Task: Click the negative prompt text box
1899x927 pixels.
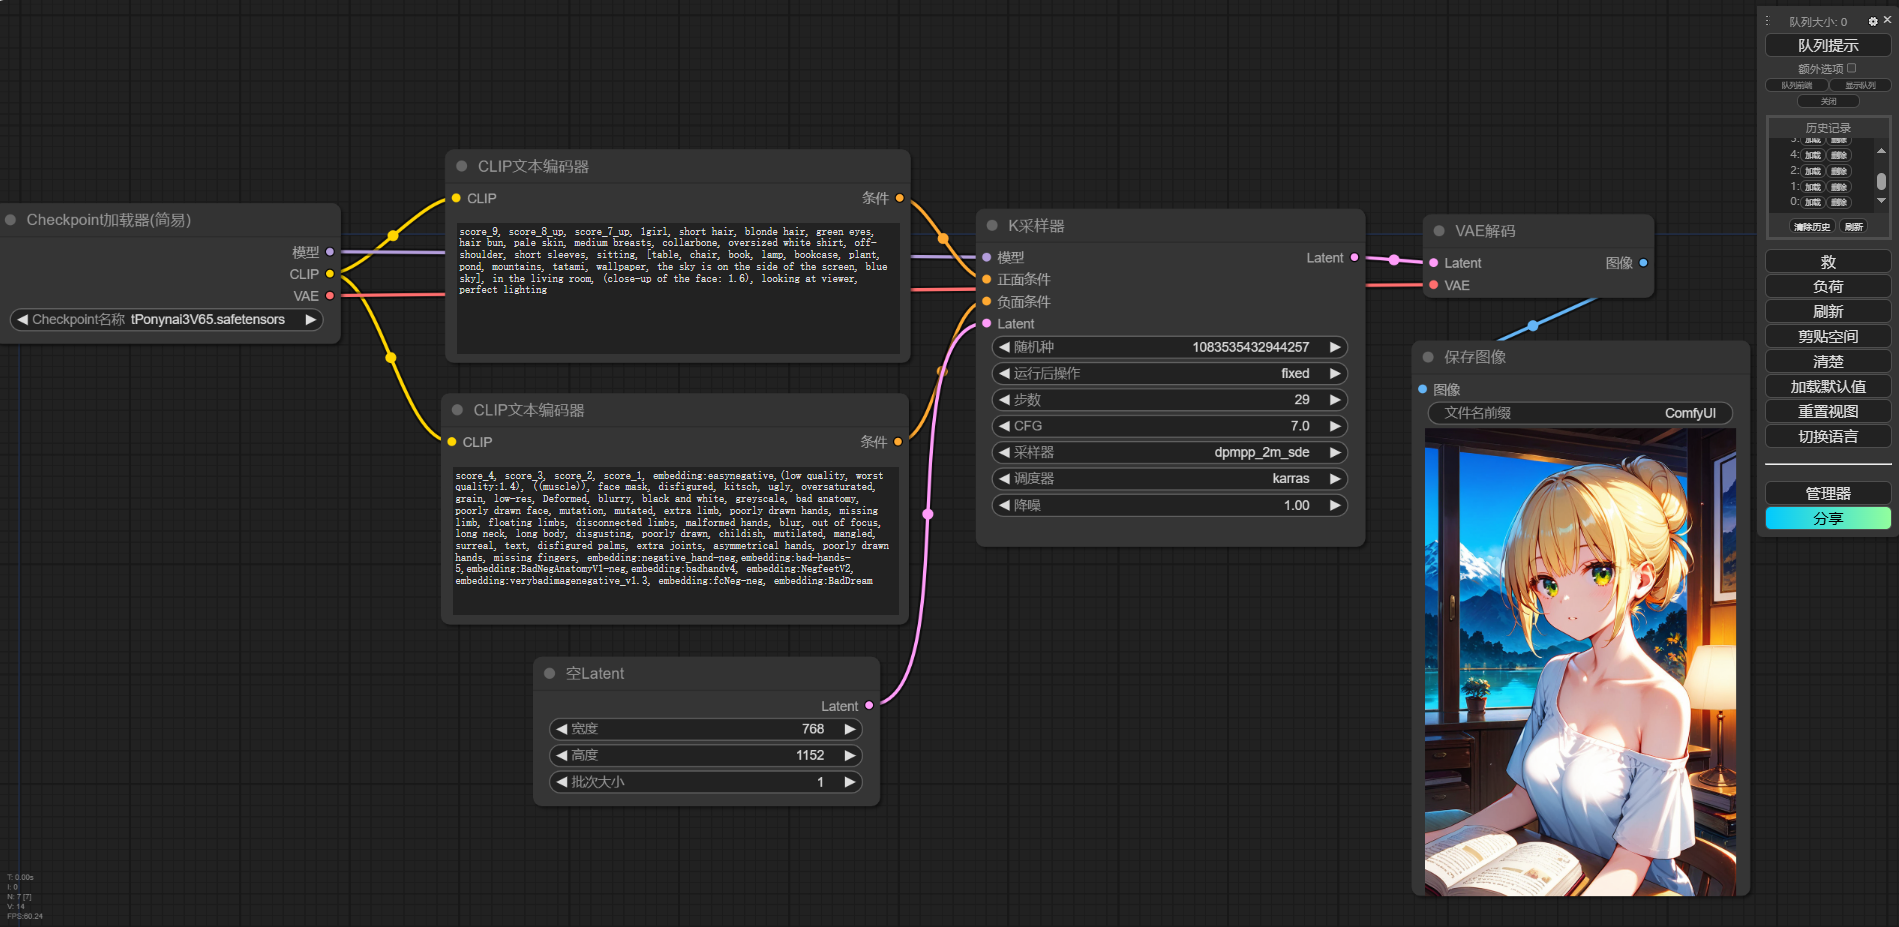Action: click(x=675, y=540)
